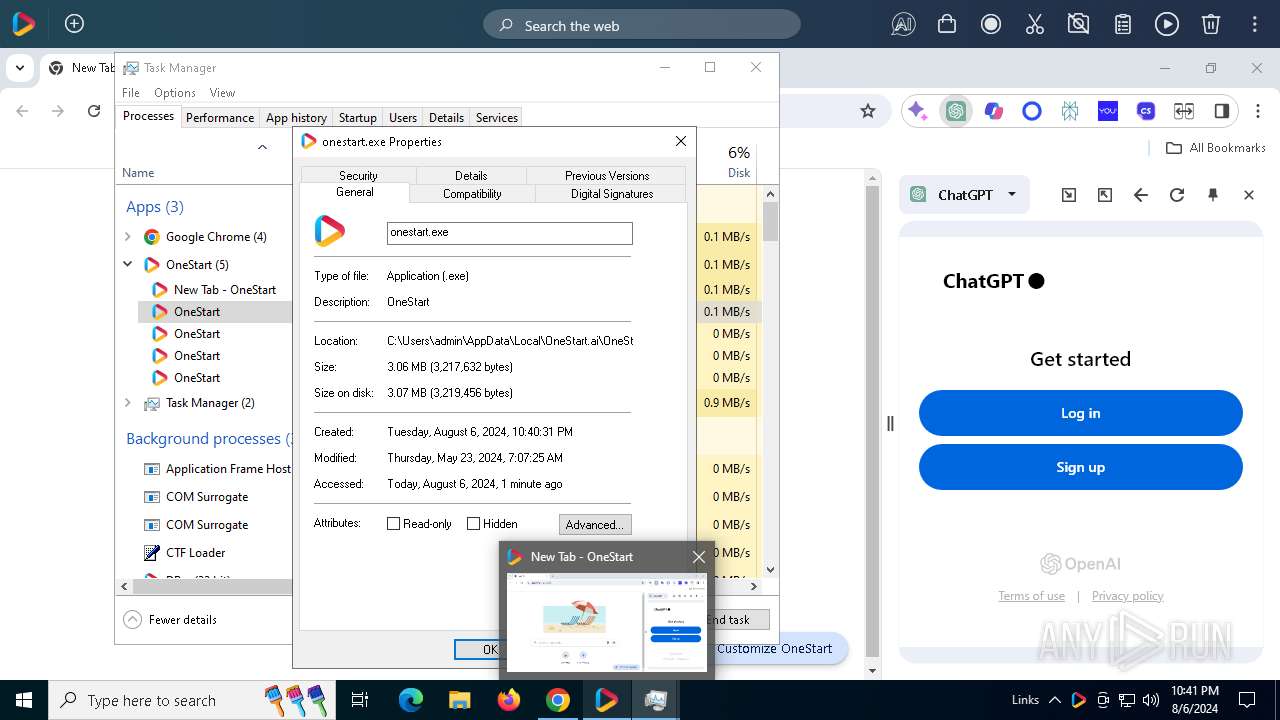Viewport: 1280px width, 720px height.
Task: Click the YOU extension icon
Action: (1108, 111)
